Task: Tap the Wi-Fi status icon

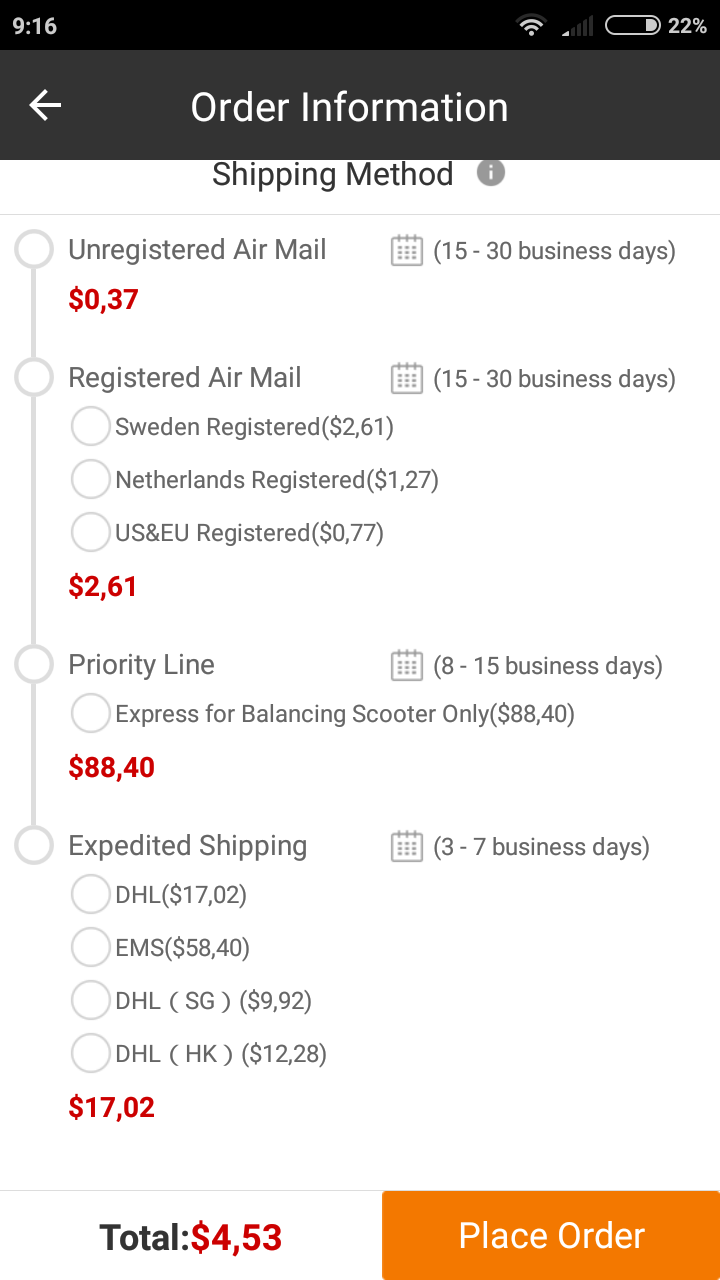Action: [x=531, y=26]
